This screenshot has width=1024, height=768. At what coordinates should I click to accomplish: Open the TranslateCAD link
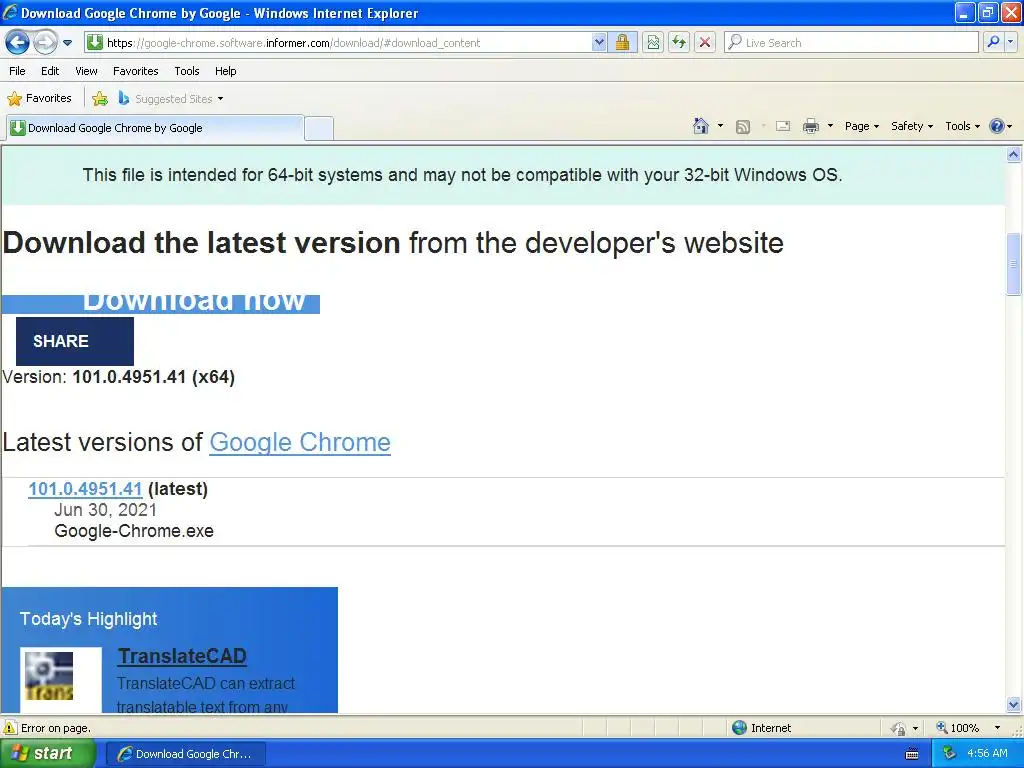pos(182,656)
